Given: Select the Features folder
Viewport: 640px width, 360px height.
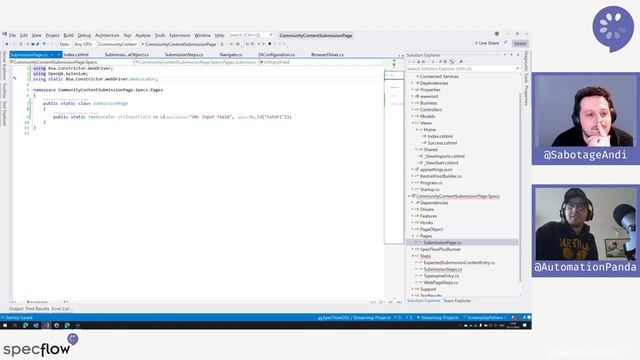Looking at the screenshot, I should tap(429, 216).
